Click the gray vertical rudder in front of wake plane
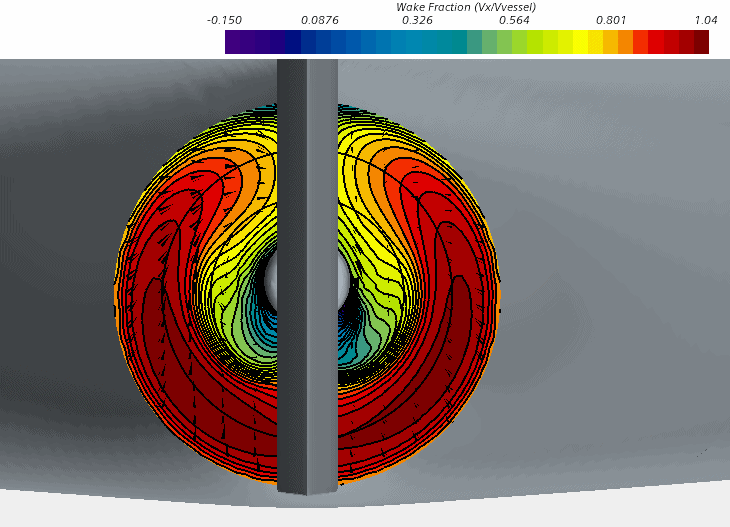Image resolution: width=730 pixels, height=527 pixels. click(307, 277)
